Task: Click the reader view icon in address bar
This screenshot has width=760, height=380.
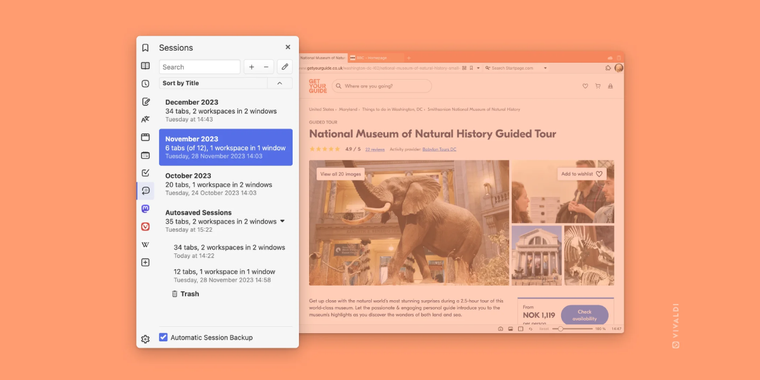Action: click(464, 68)
